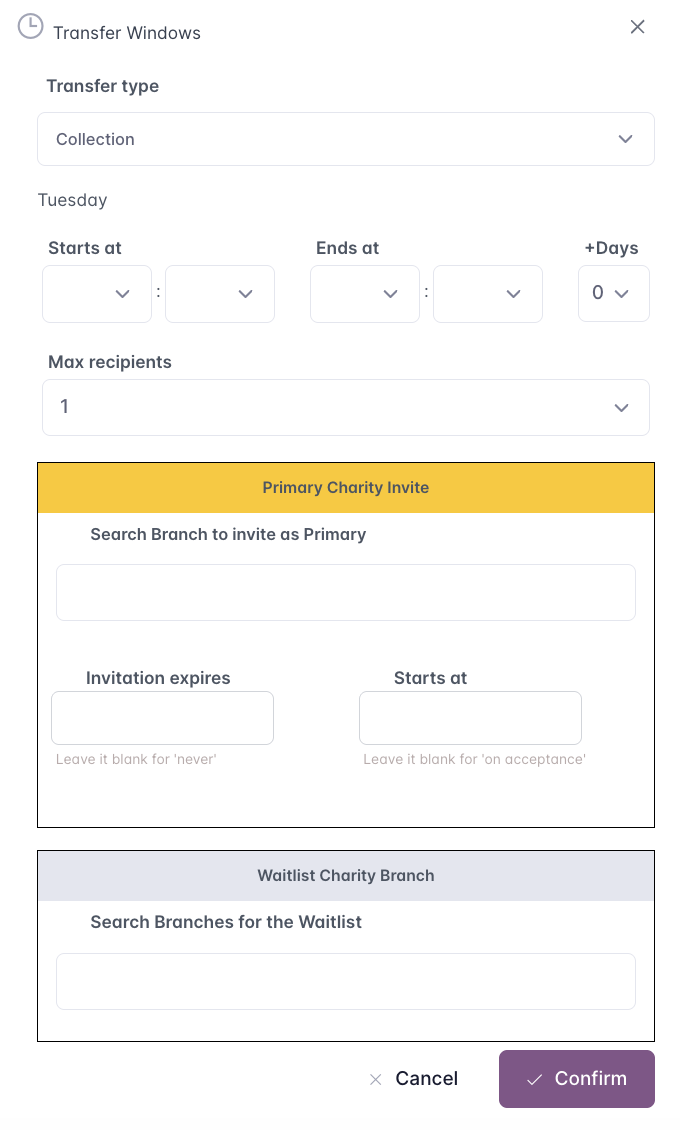The height and width of the screenshot is (1130, 680).
Task: Change the +Days dropdown value
Action: click(613, 294)
